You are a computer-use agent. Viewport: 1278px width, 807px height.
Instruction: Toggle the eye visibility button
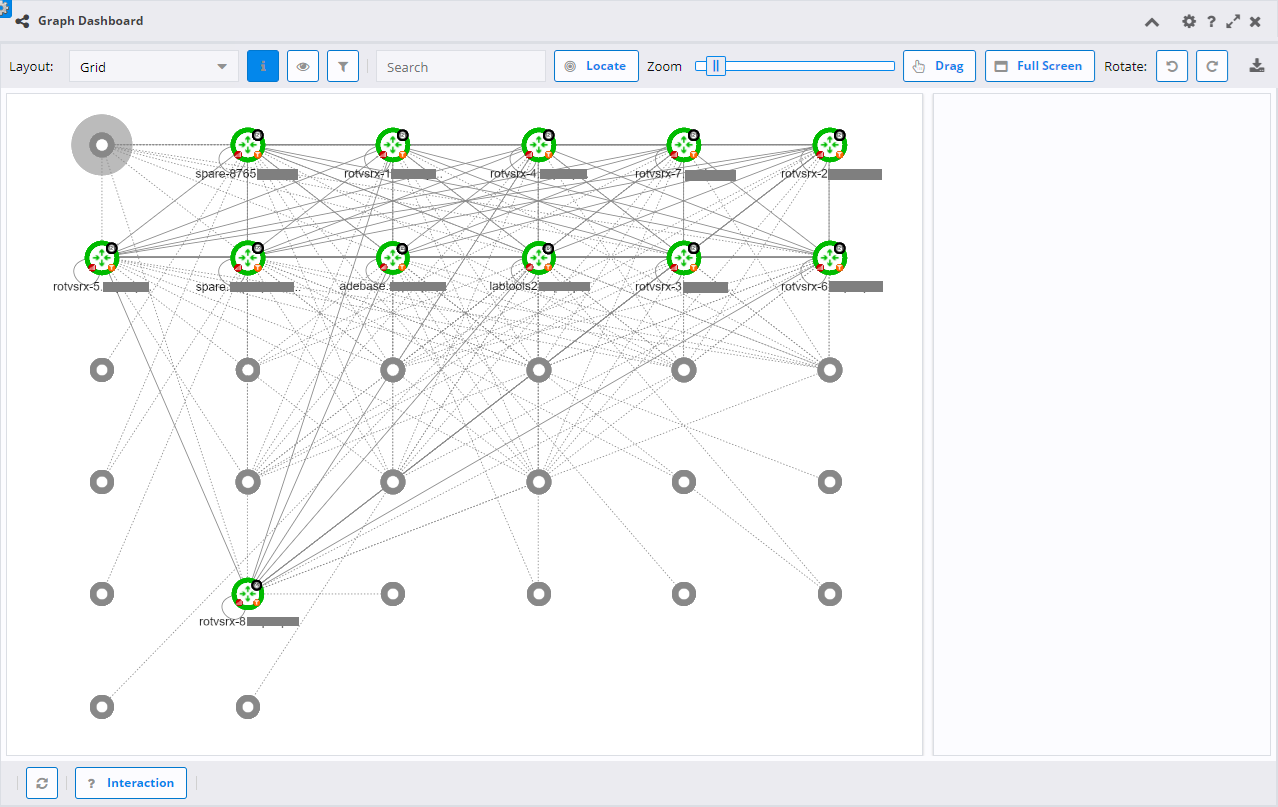tap(303, 66)
